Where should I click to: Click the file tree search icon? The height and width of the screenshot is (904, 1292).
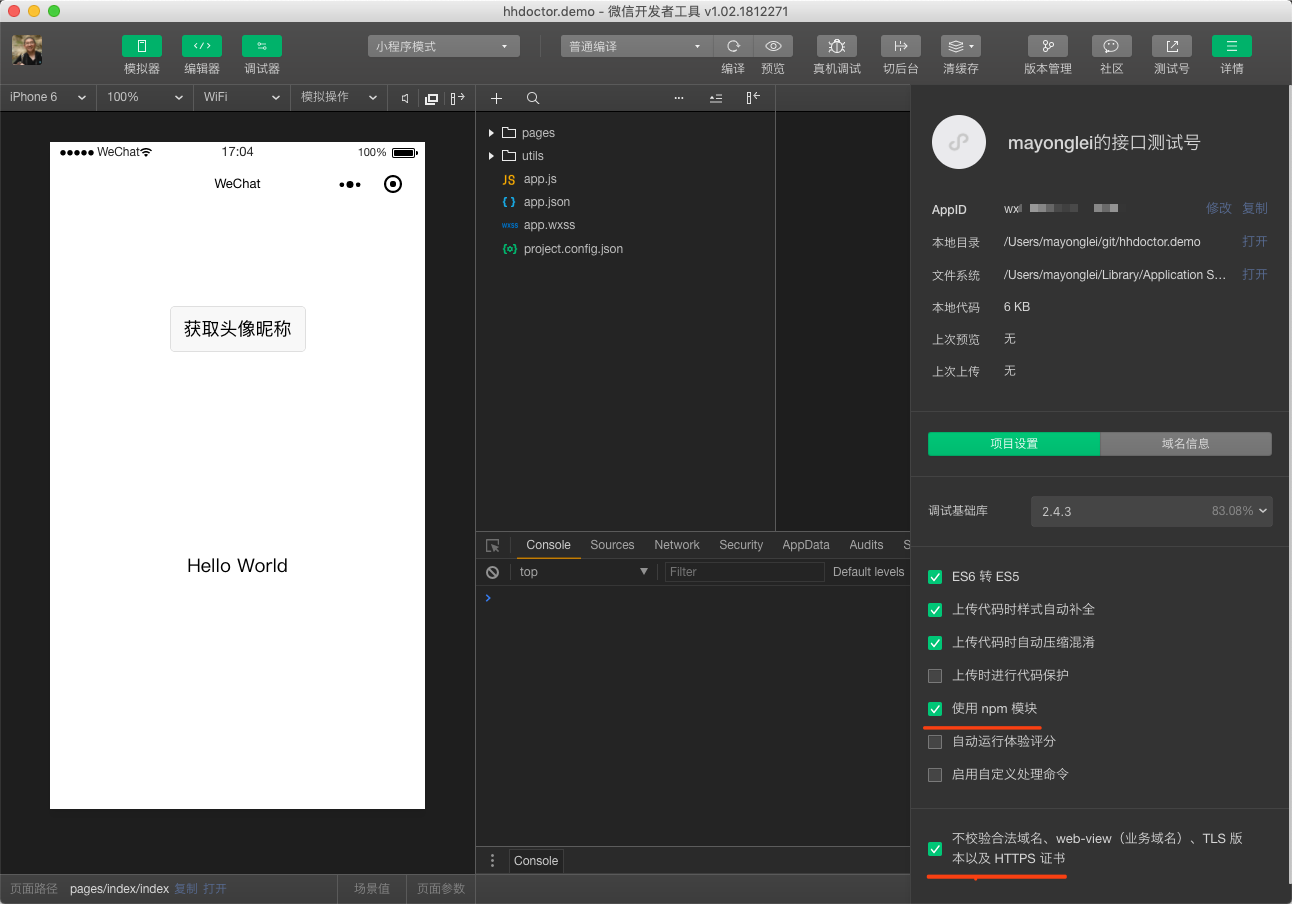tap(533, 98)
